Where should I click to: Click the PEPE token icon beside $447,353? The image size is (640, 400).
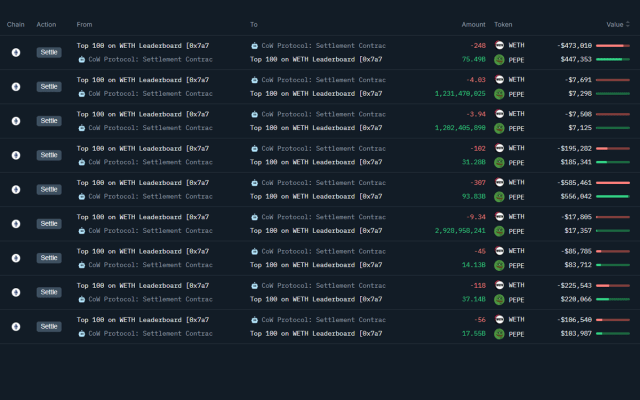[499, 60]
